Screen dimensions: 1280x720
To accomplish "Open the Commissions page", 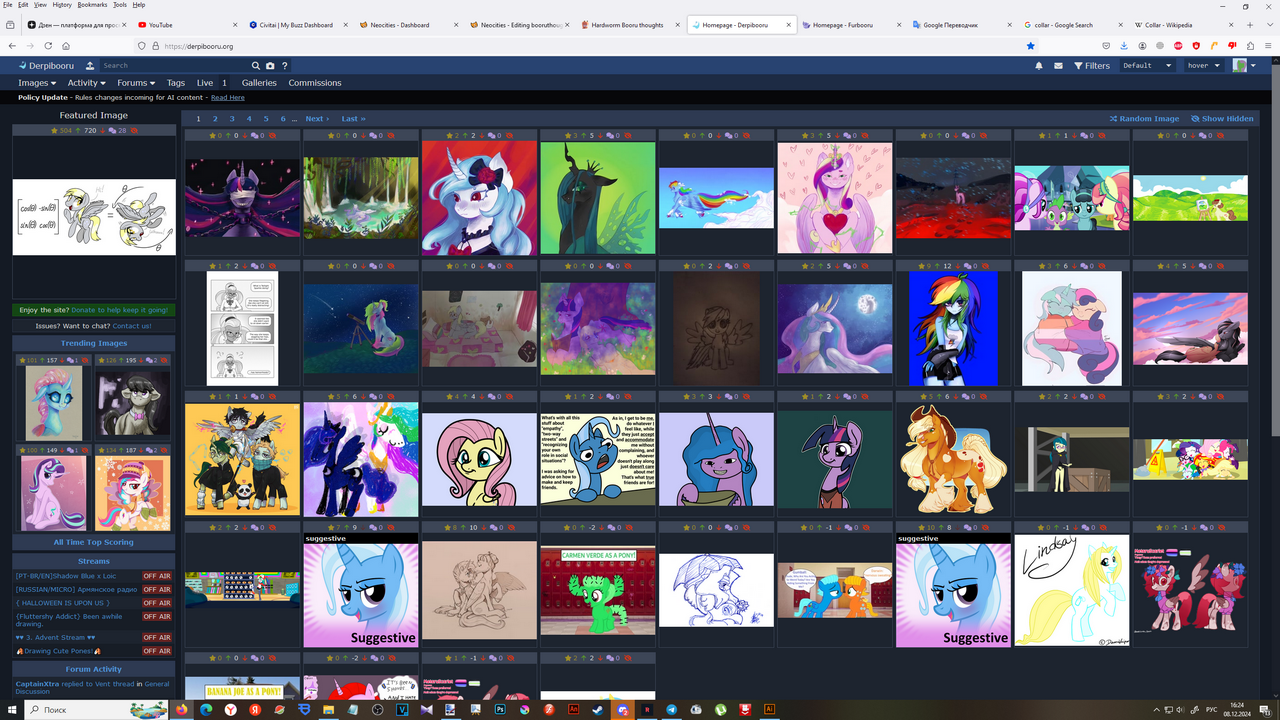I will [x=315, y=83].
